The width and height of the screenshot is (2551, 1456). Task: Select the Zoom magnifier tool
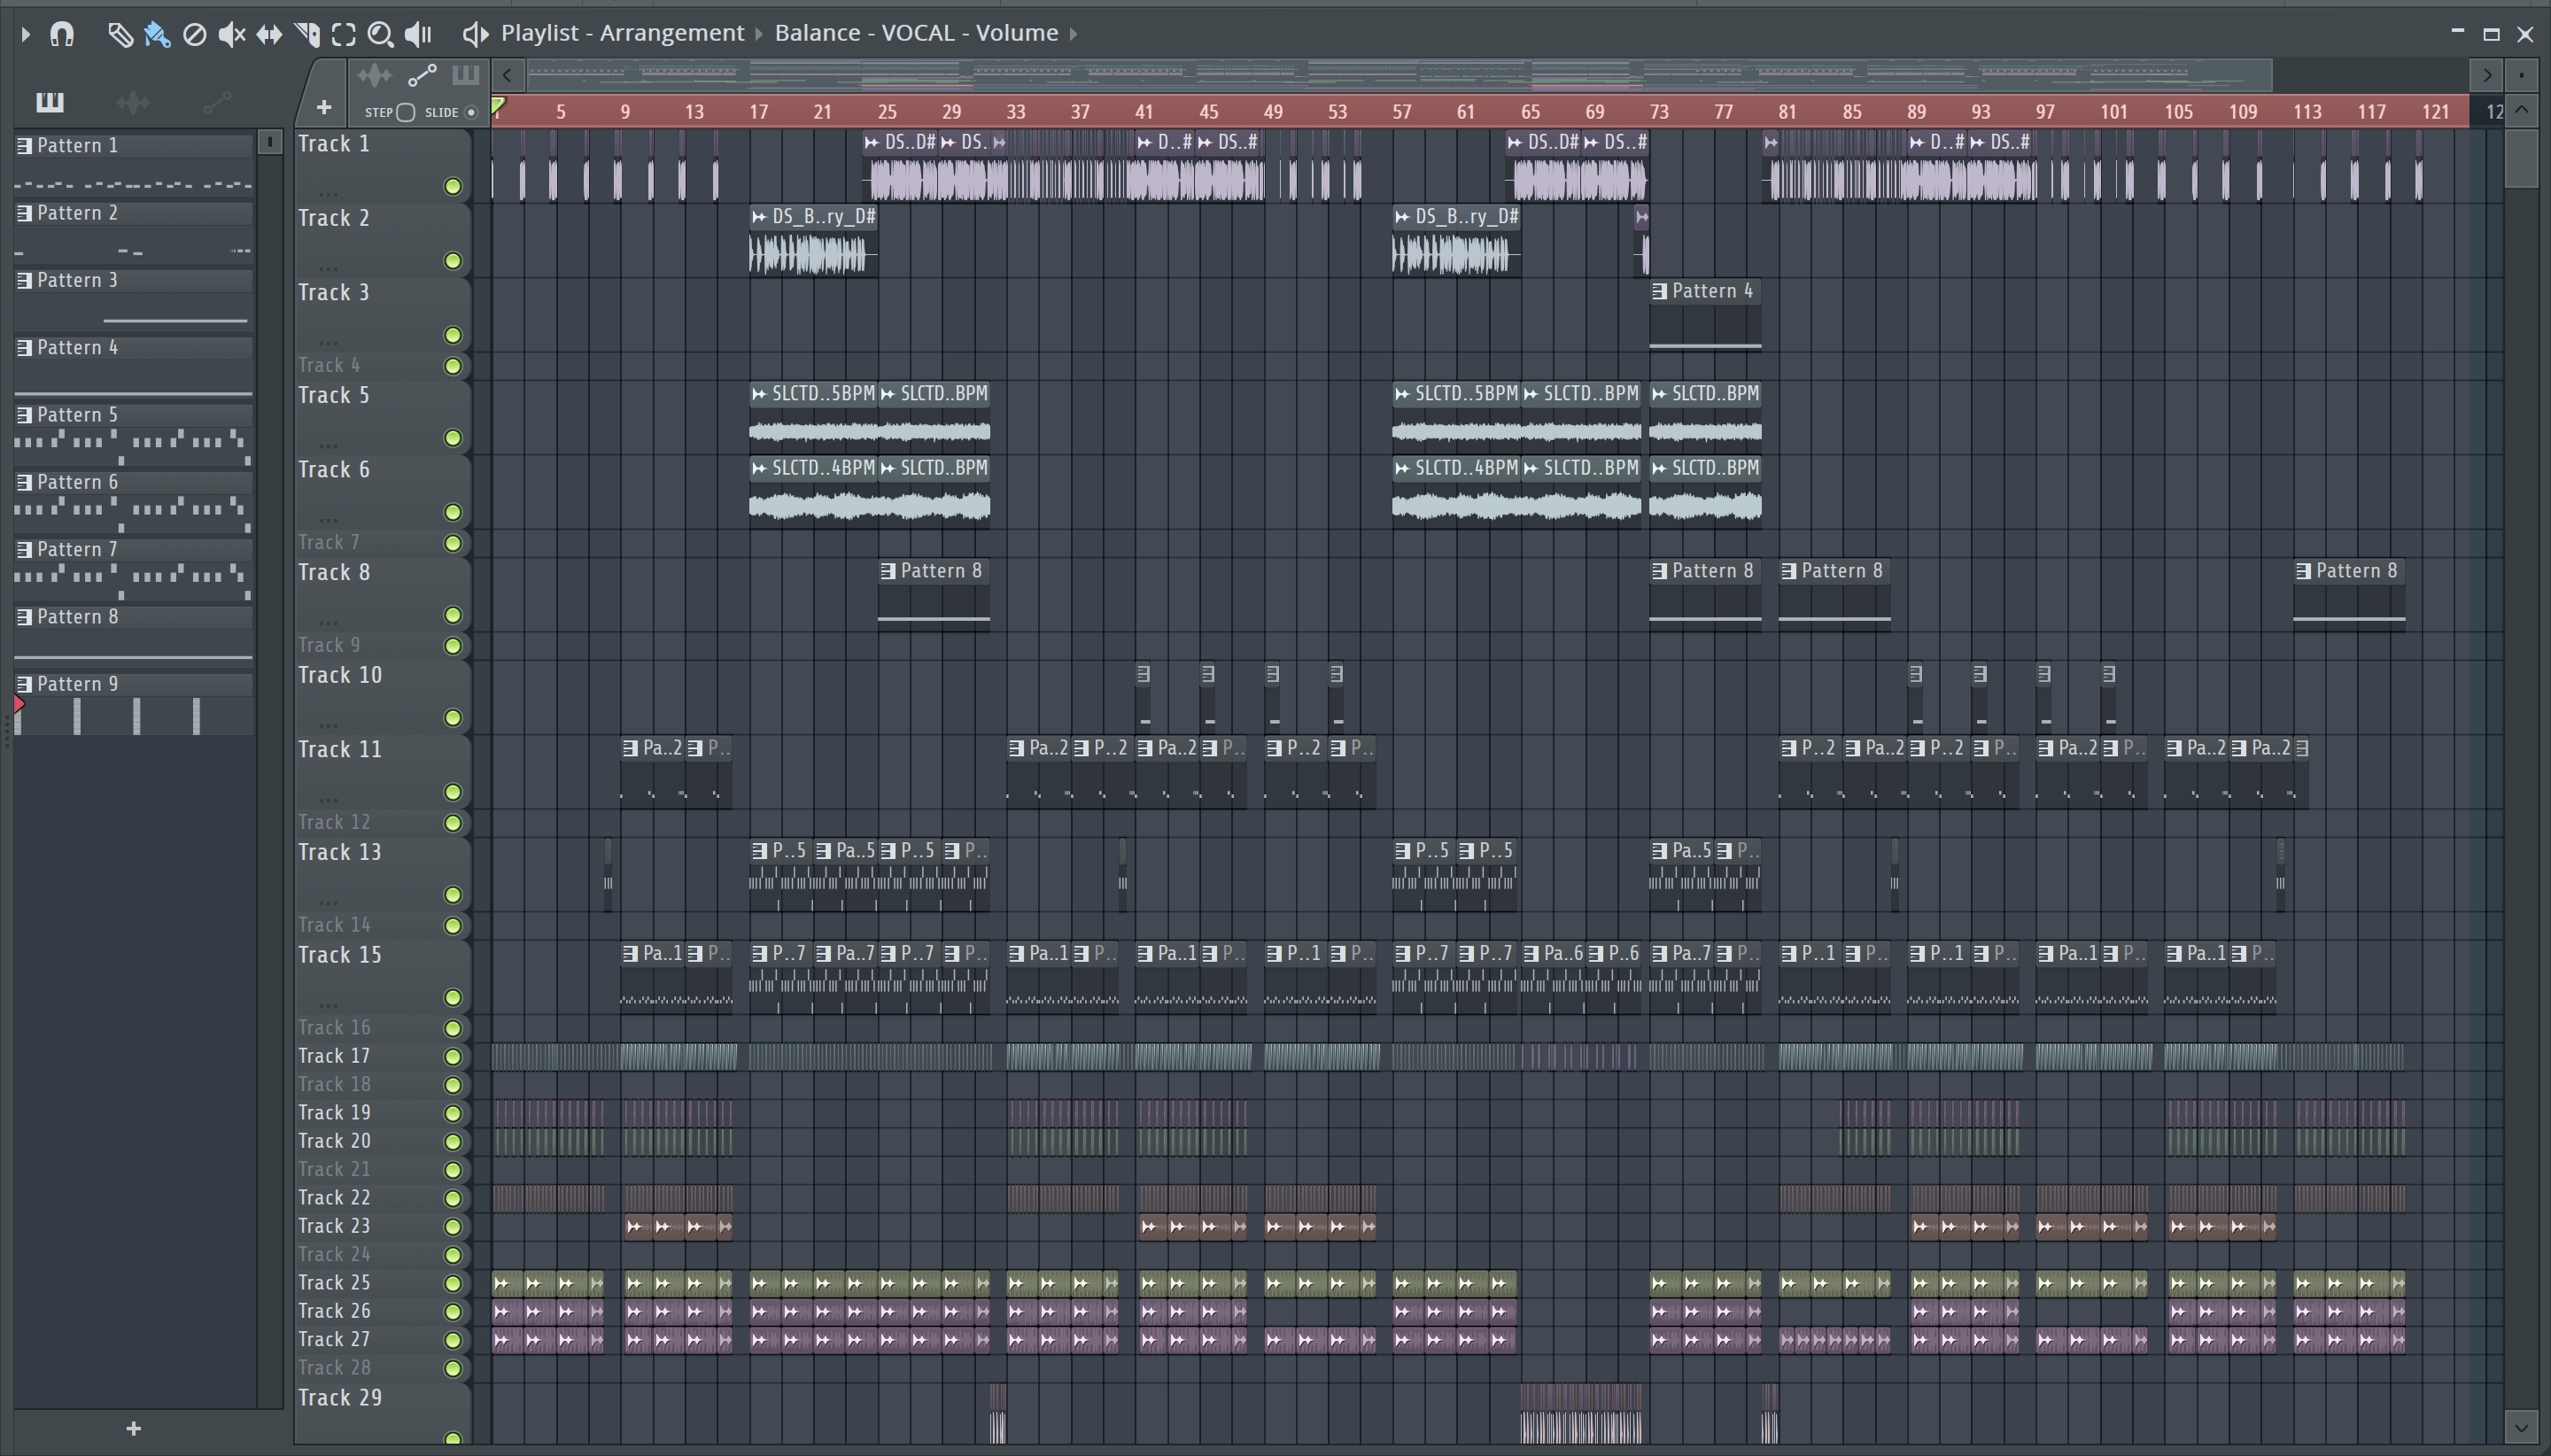coord(380,35)
